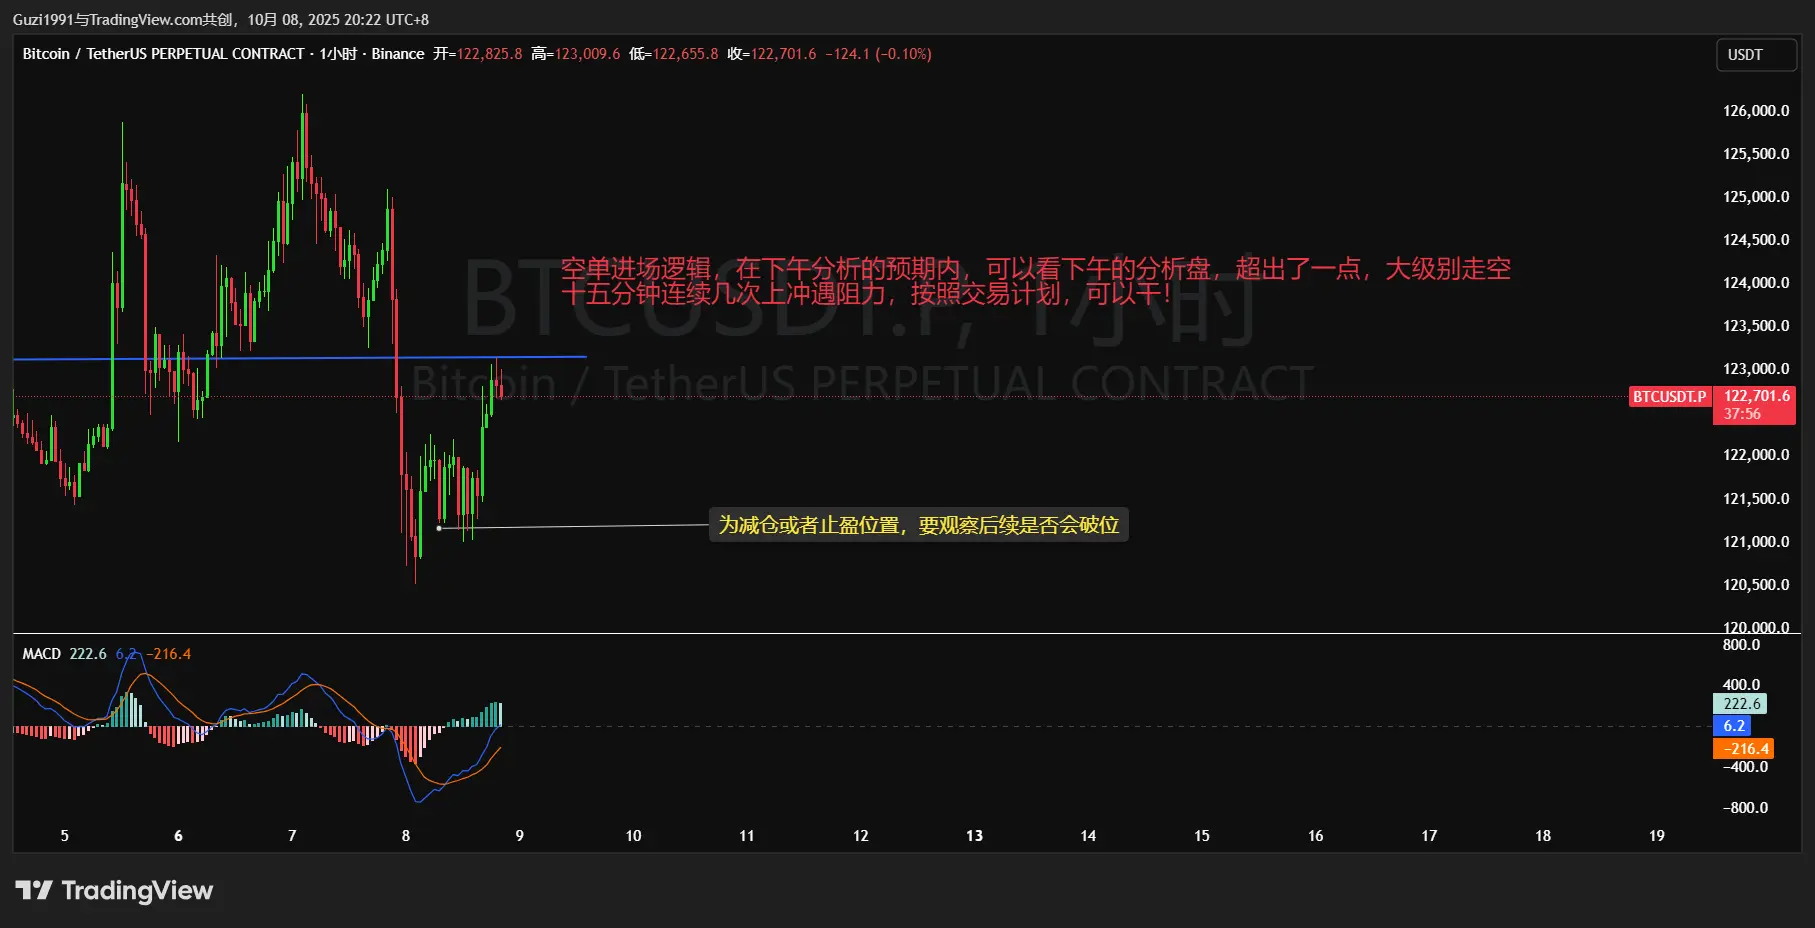Open the USDT currency selector
Image resolution: width=1815 pixels, height=928 pixels.
(1756, 55)
